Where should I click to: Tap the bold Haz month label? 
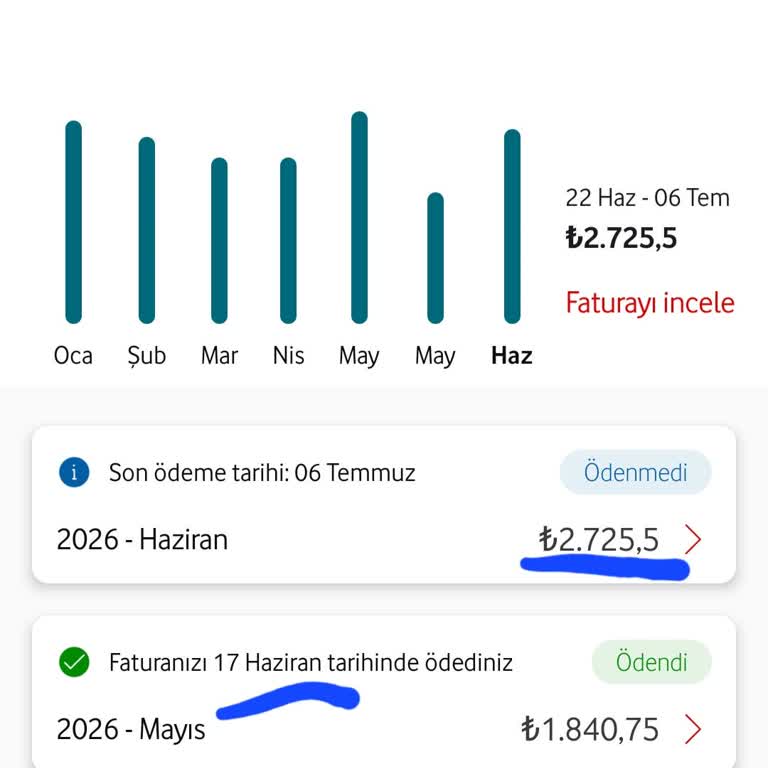pyautogui.click(x=512, y=356)
